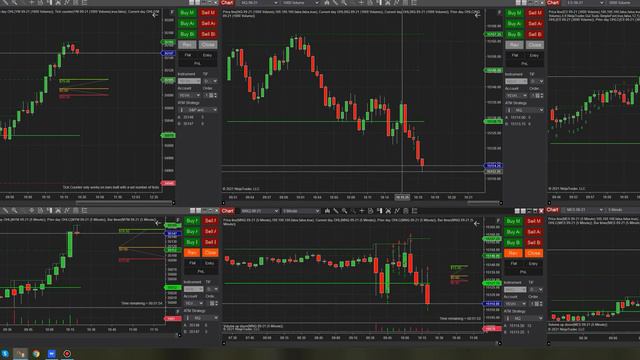Click Sell M in top-center Chart Trader
Viewport: 640px width, 360px height.
tap(535, 13)
